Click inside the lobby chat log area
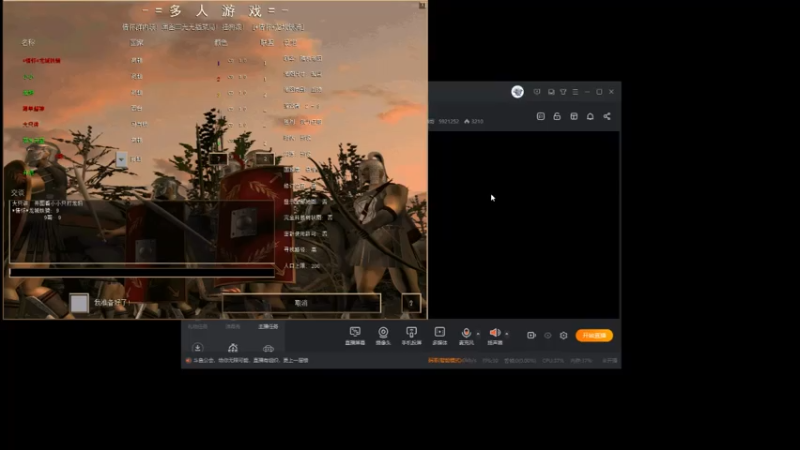The width and height of the screenshot is (800, 450). [x=142, y=231]
